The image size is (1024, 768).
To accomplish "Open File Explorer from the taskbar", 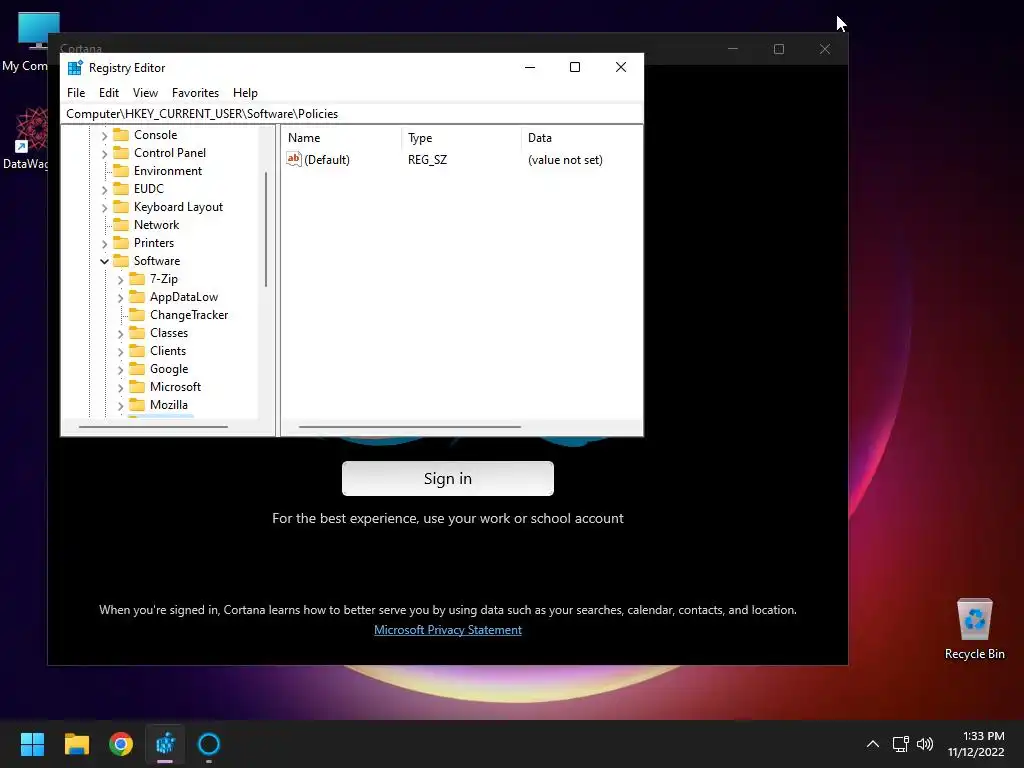I will point(76,744).
